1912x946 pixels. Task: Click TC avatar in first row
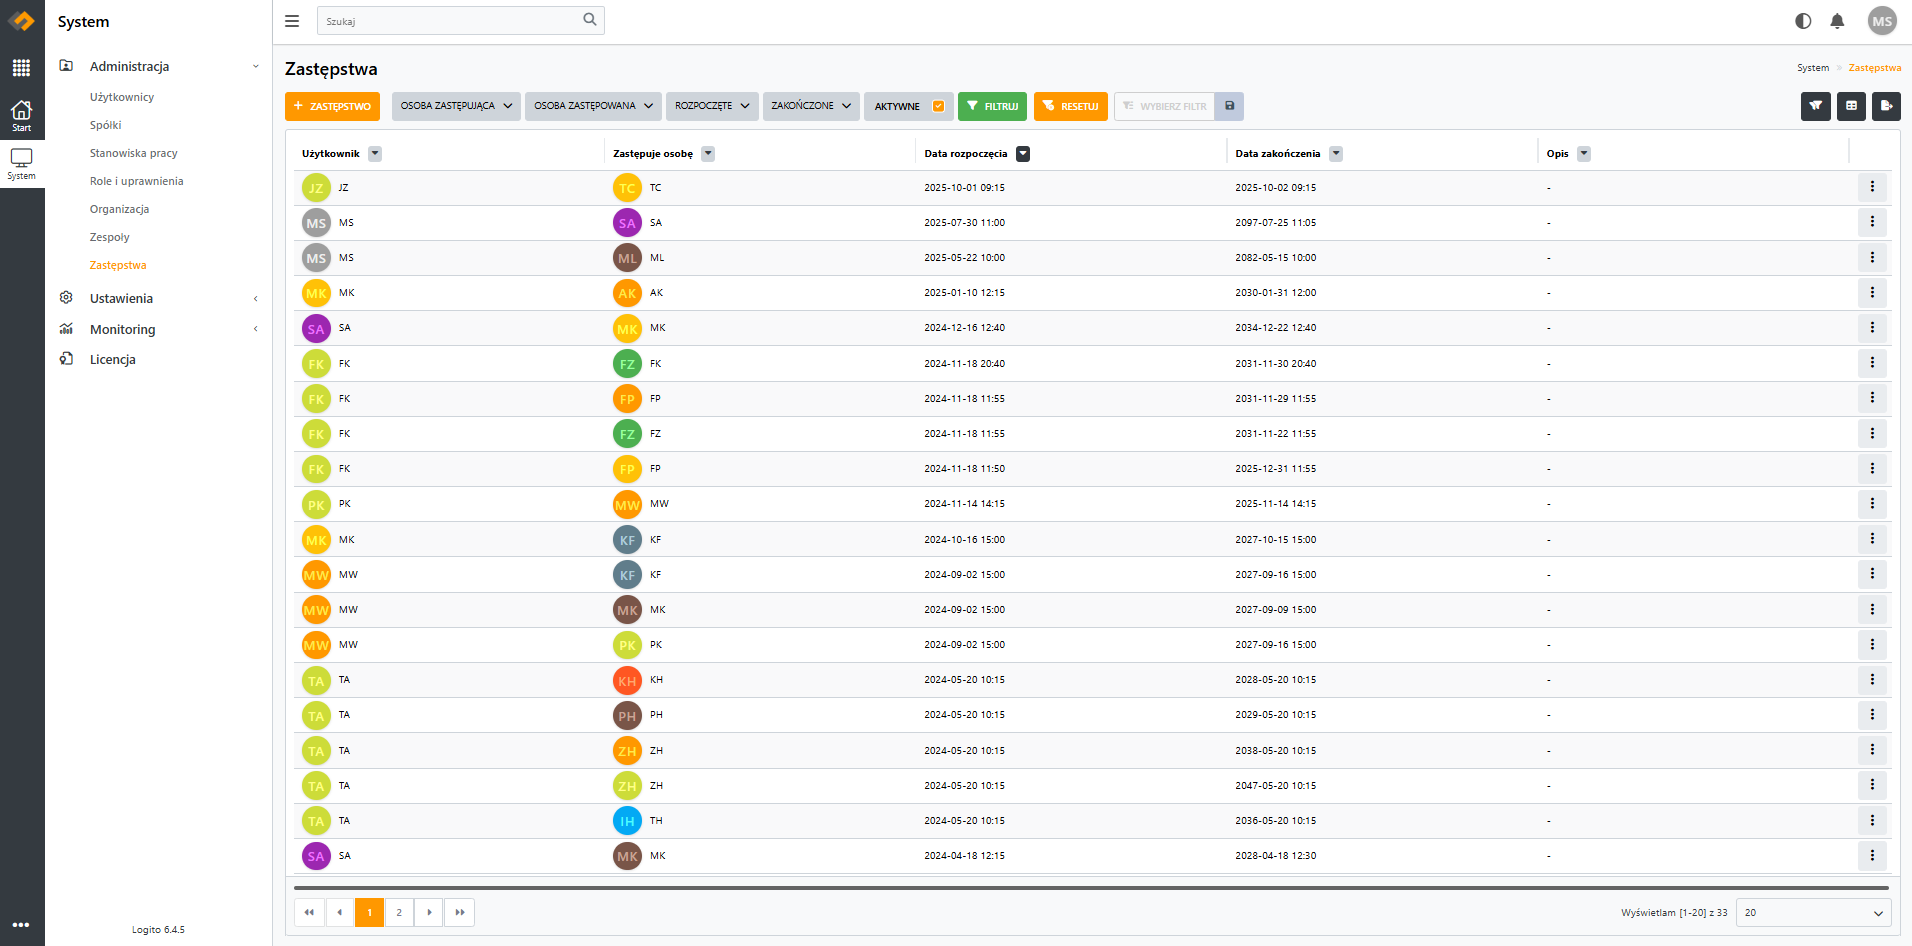tap(627, 187)
